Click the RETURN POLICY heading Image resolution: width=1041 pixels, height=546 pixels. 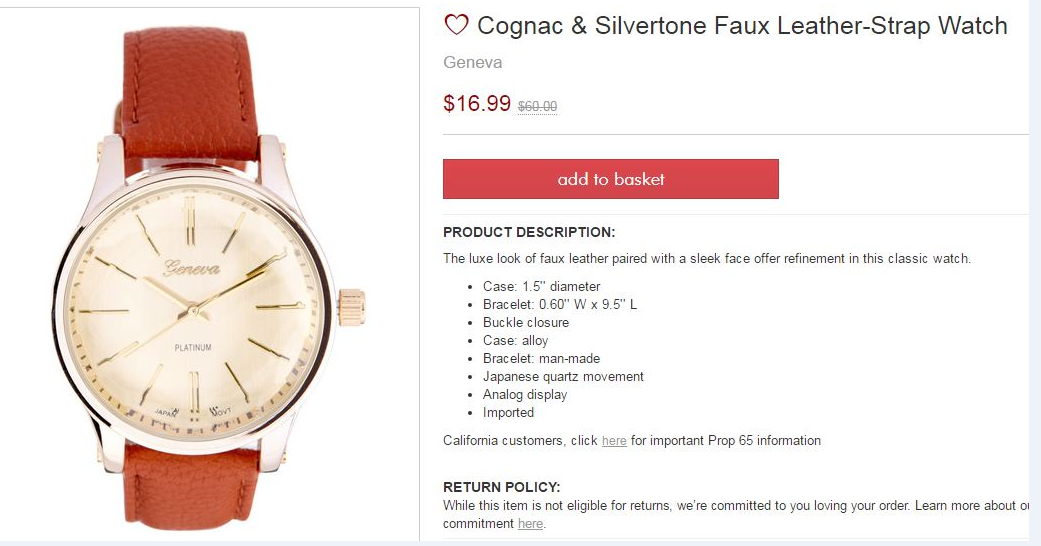501,487
